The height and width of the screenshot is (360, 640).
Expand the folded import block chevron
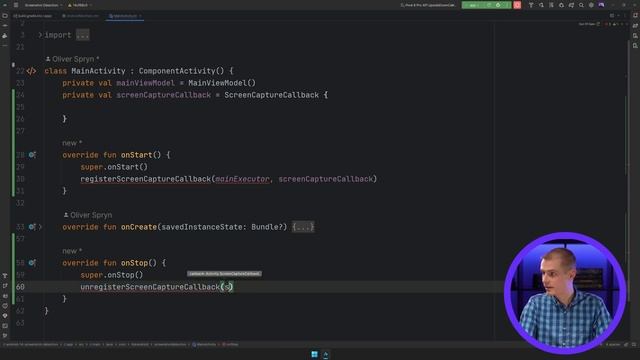coord(40,35)
